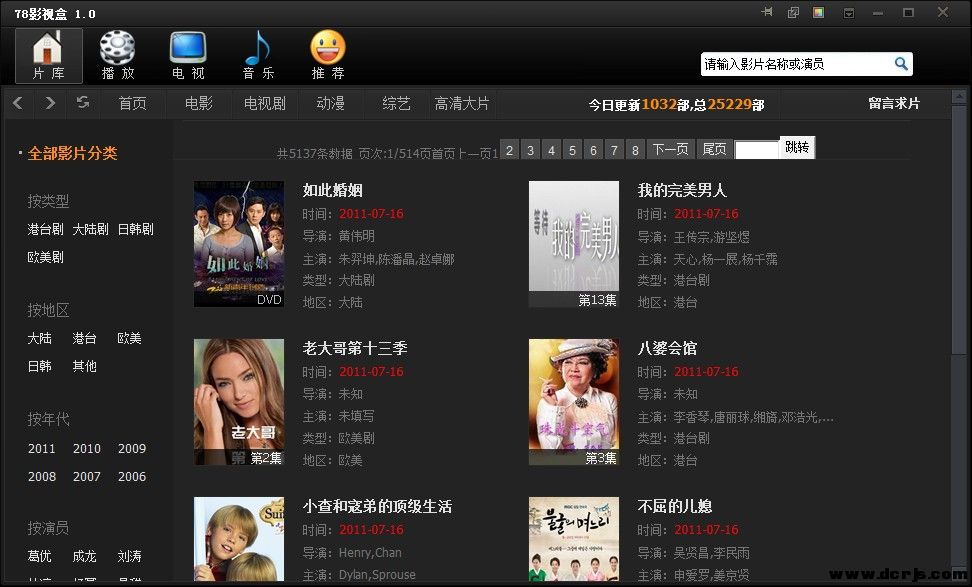Screen dimensions: 972x587
Task: Open the 推荐 smiley recommendations
Action: coord(328,56)
